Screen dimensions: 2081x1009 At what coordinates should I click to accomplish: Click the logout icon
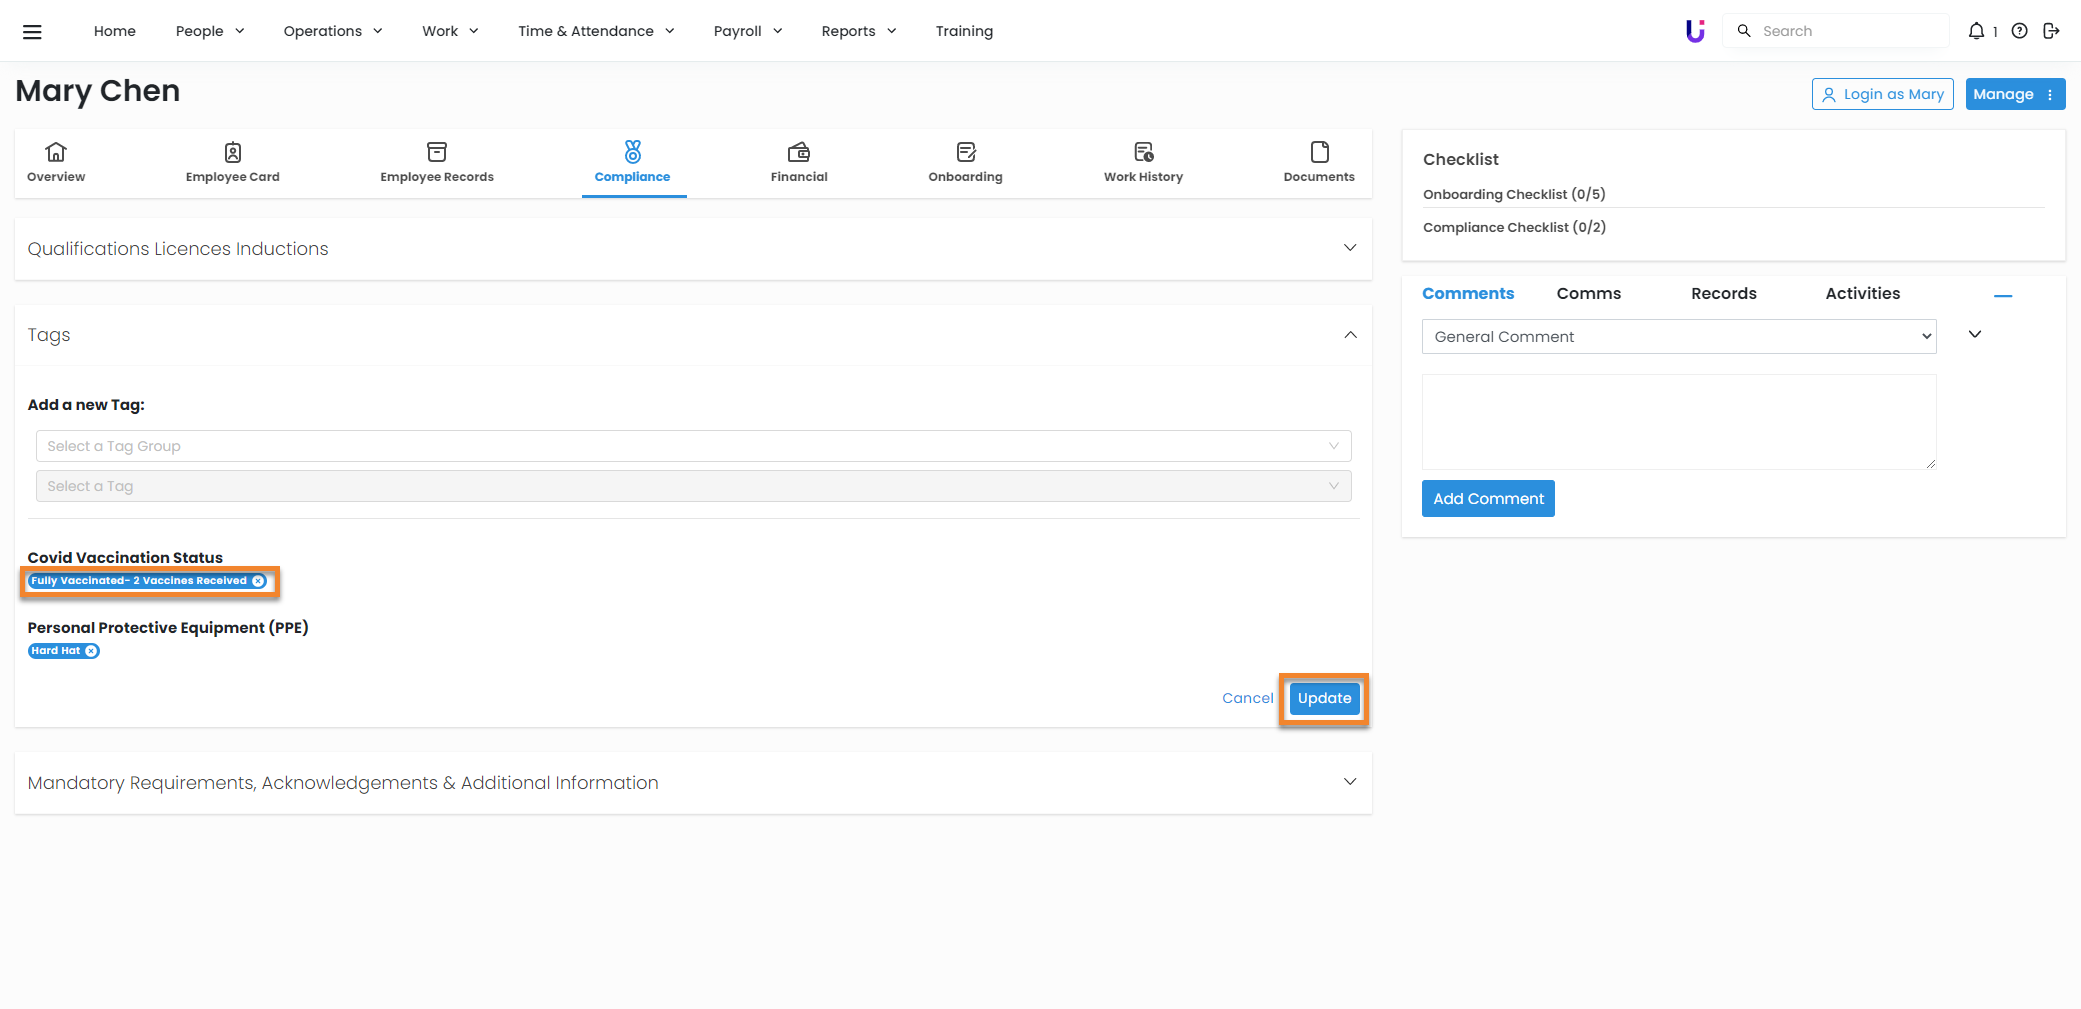pyautogui.click(x=2051, y=31)
